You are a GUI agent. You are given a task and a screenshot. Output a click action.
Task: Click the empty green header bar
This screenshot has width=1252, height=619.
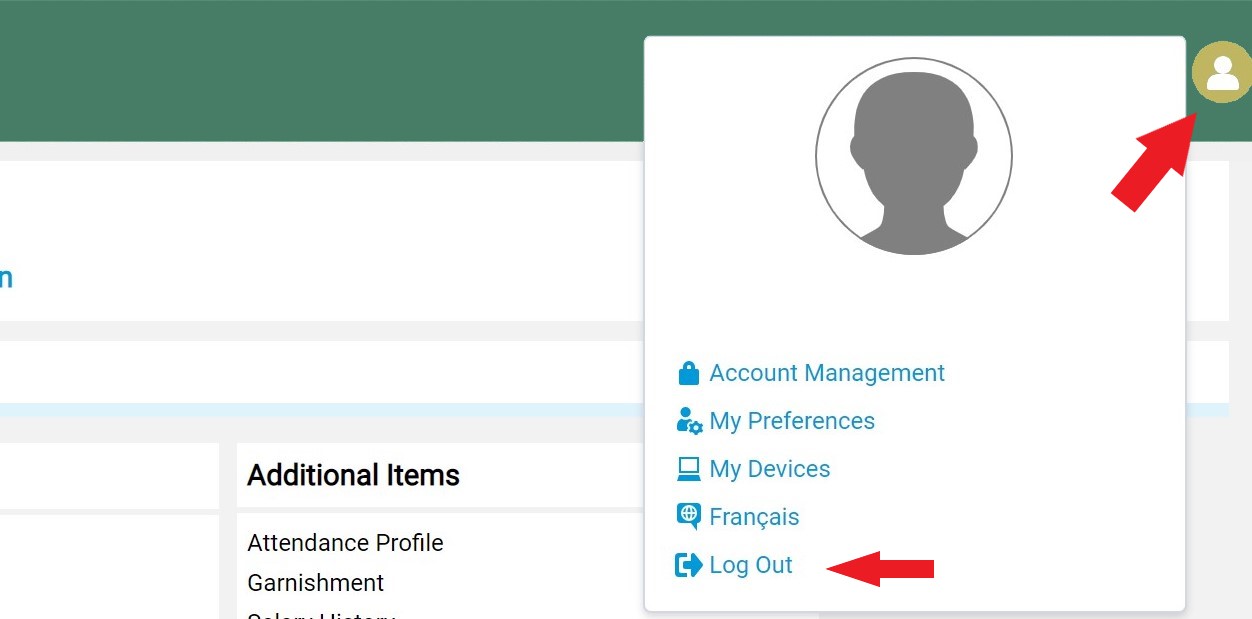pyautogui.click(x=320, y=70)
